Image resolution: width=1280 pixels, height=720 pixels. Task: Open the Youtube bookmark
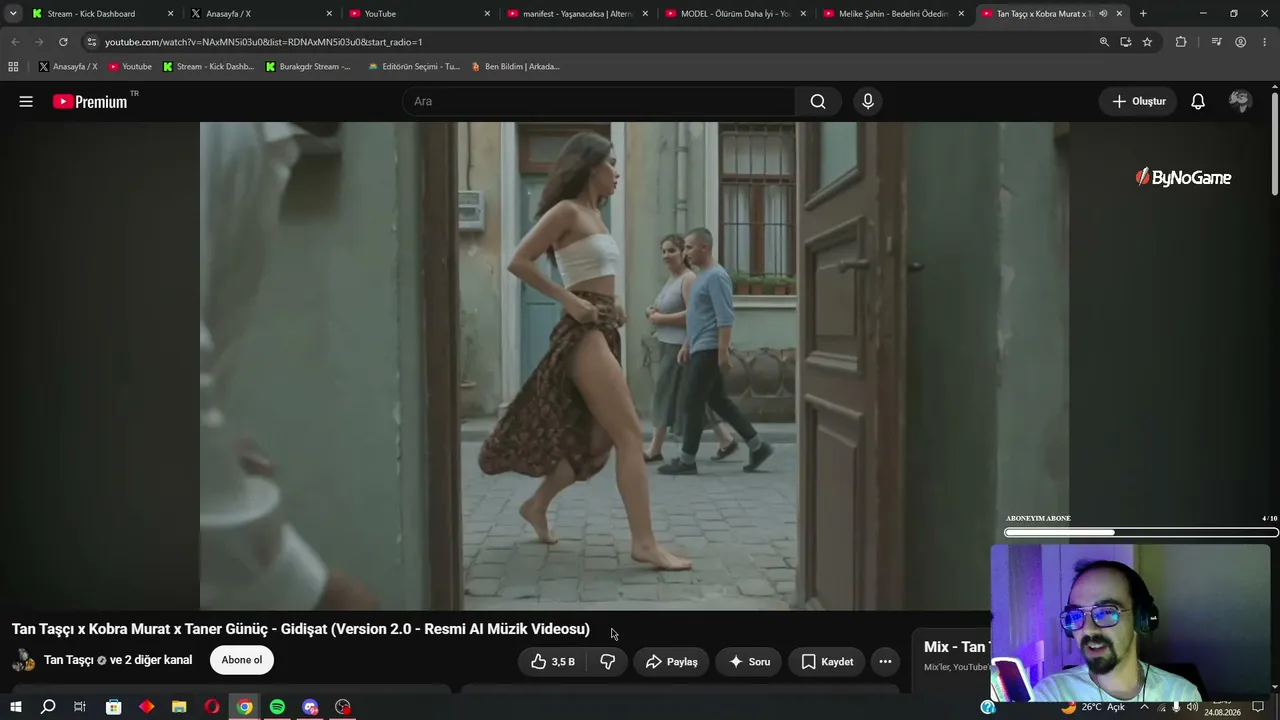point(130,67)
